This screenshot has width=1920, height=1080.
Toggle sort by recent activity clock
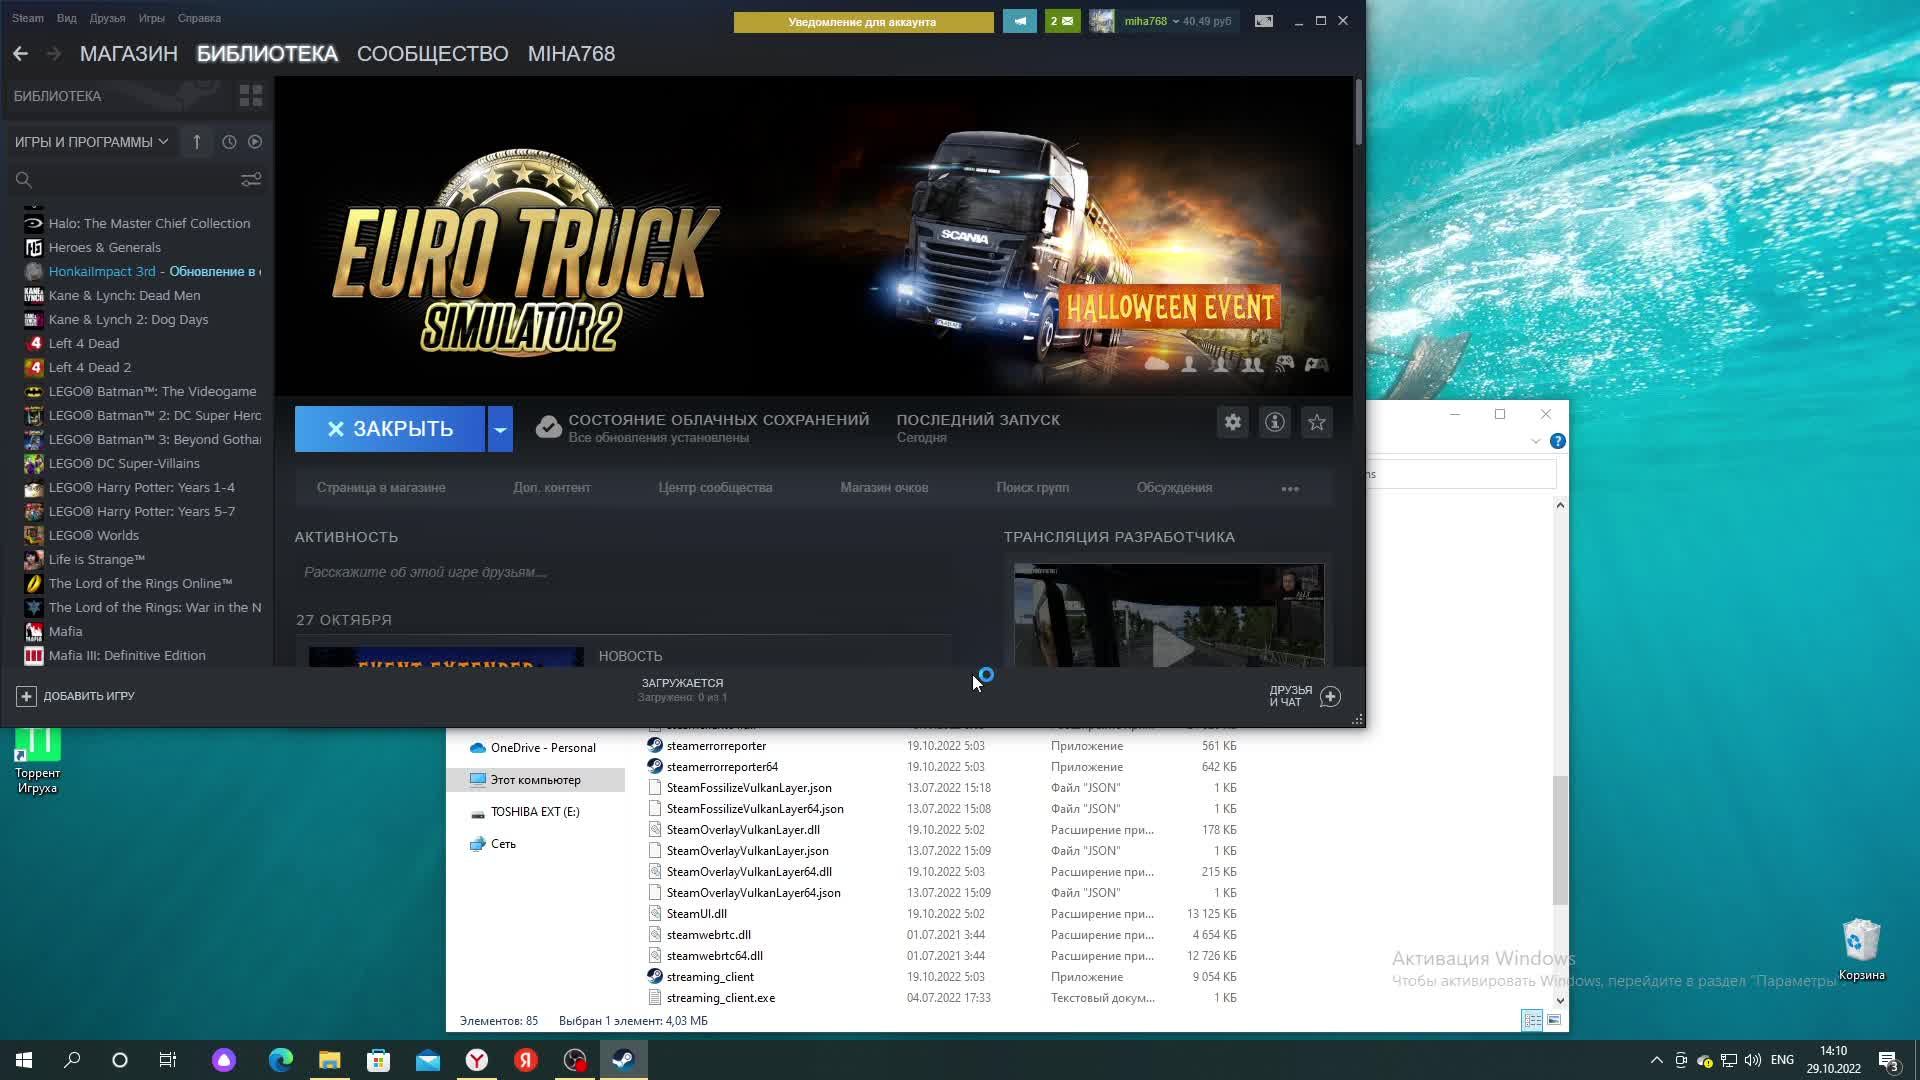(x=229, y=142)
